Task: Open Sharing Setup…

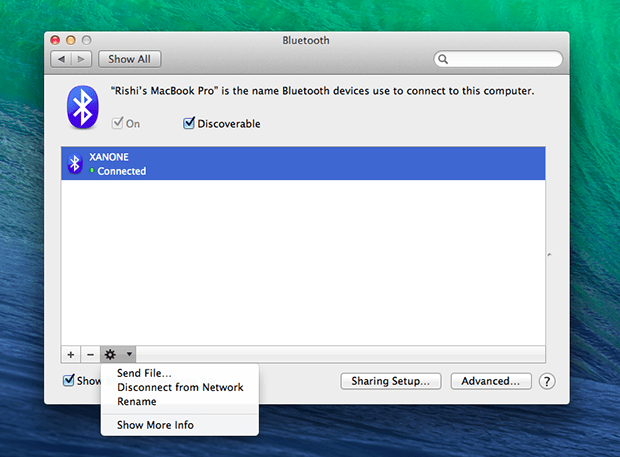Action: point(390,381)
